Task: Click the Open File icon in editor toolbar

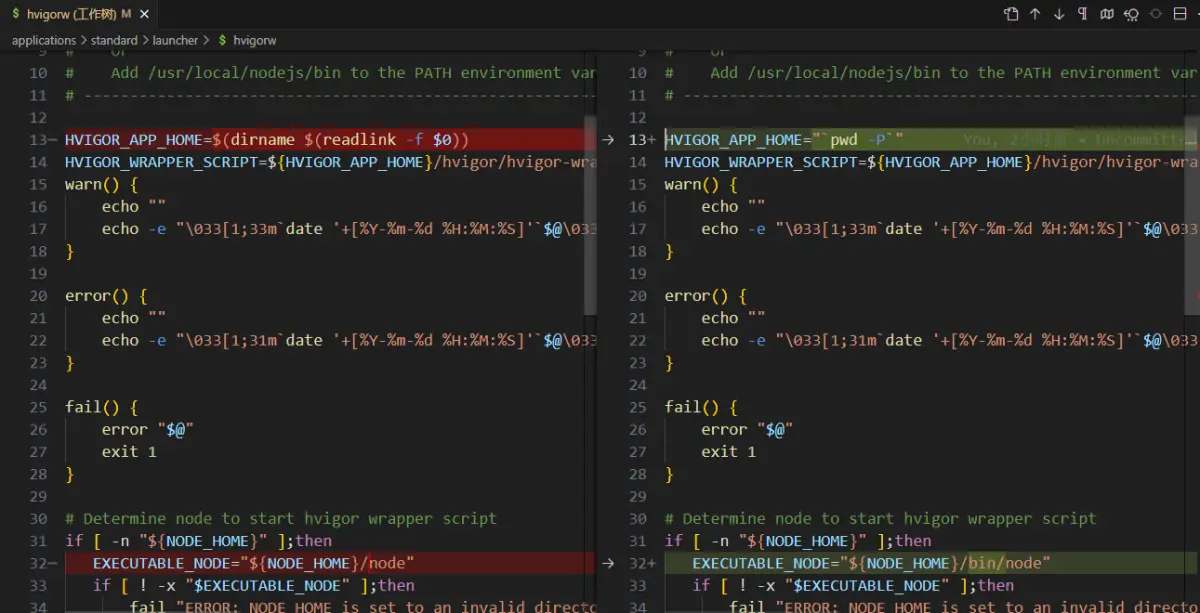Action: (x=1011, y=14)
